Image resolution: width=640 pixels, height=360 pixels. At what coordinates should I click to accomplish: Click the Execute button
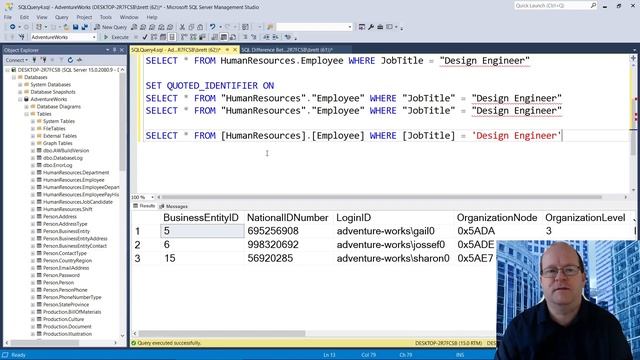pos(116,37)
